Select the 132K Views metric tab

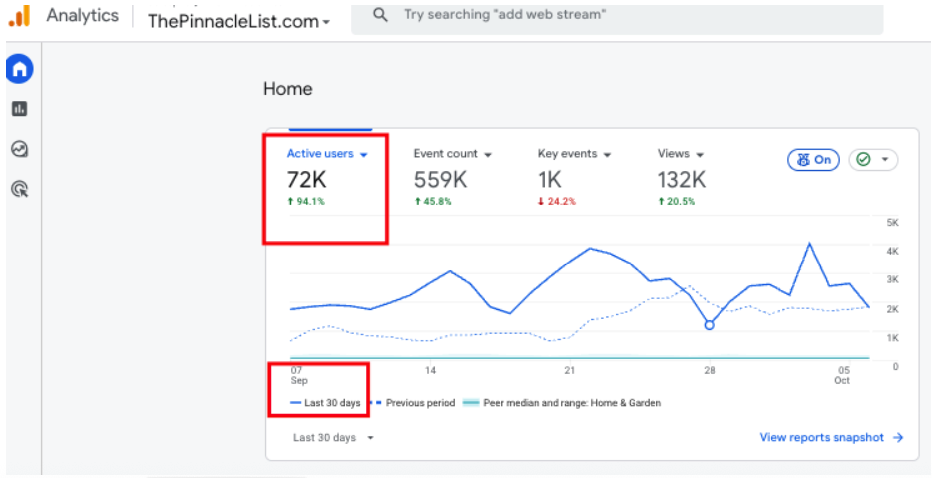[x=681, y=180]
